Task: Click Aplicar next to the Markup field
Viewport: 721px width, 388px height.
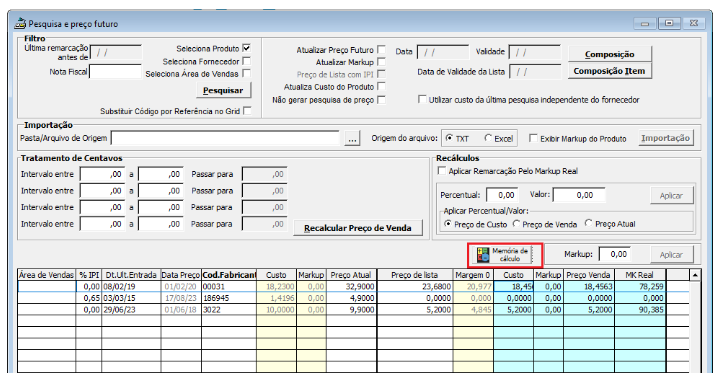Action: point(671,254)
